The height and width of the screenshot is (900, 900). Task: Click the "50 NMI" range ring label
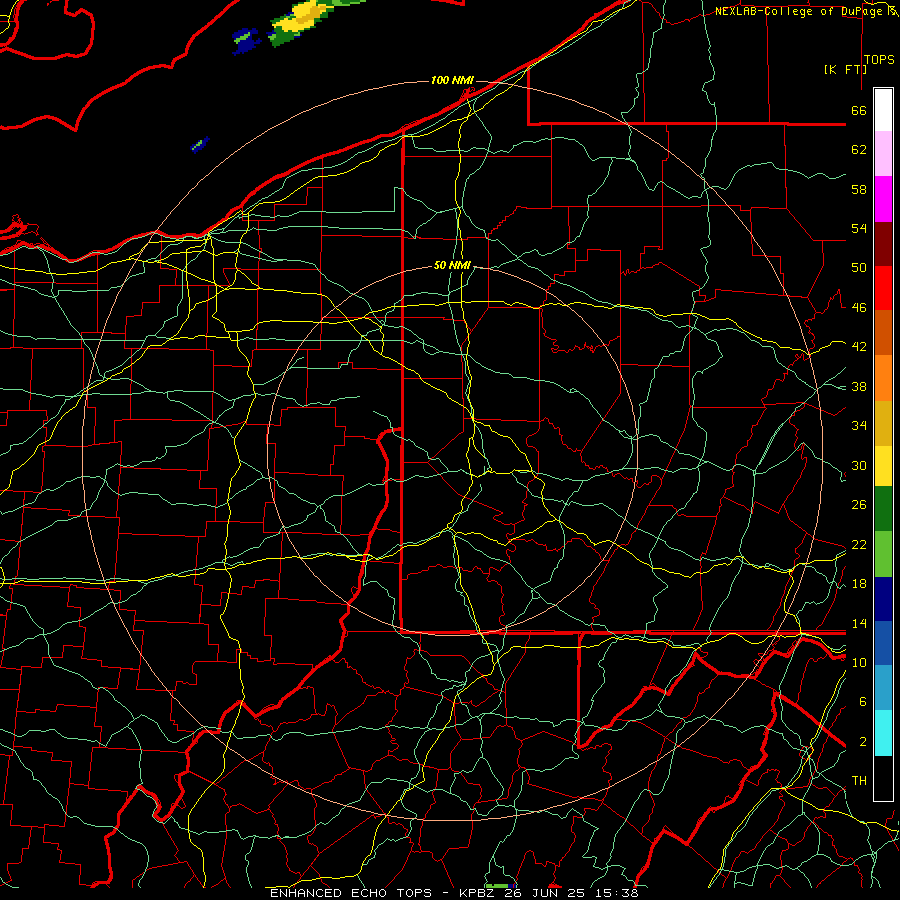click(x=452, y=265)
